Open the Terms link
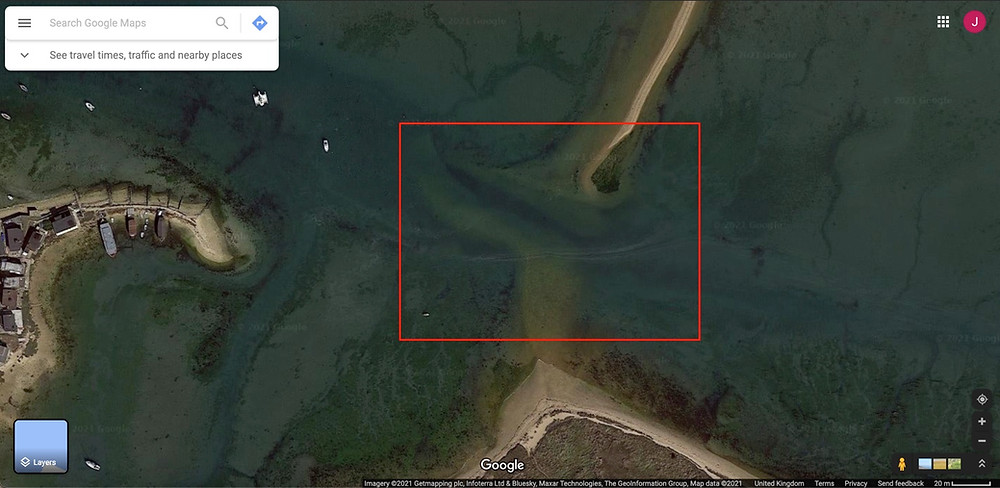Viewport: 1000px width, 488px height. 824,484
